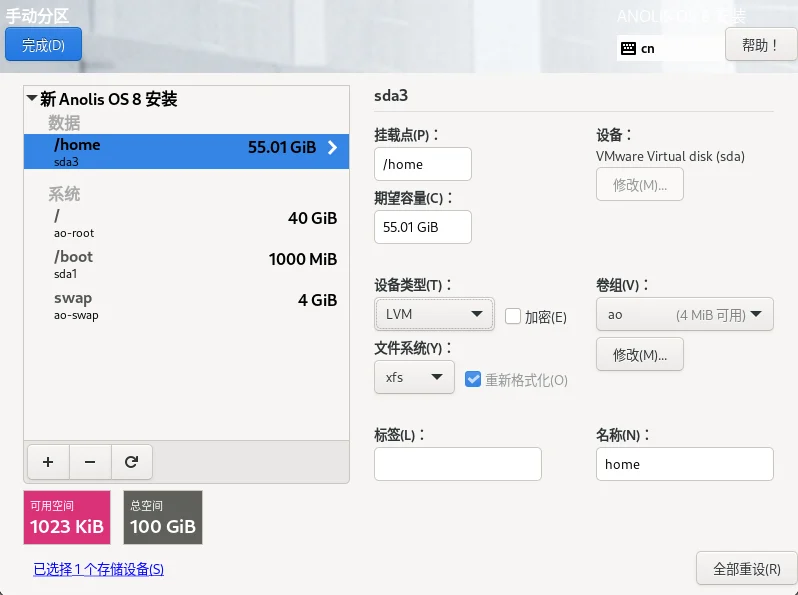This screenshot has width=798, height=595.
Task: Click the 全部重设(R) reset all button
Action: (747, 569)
